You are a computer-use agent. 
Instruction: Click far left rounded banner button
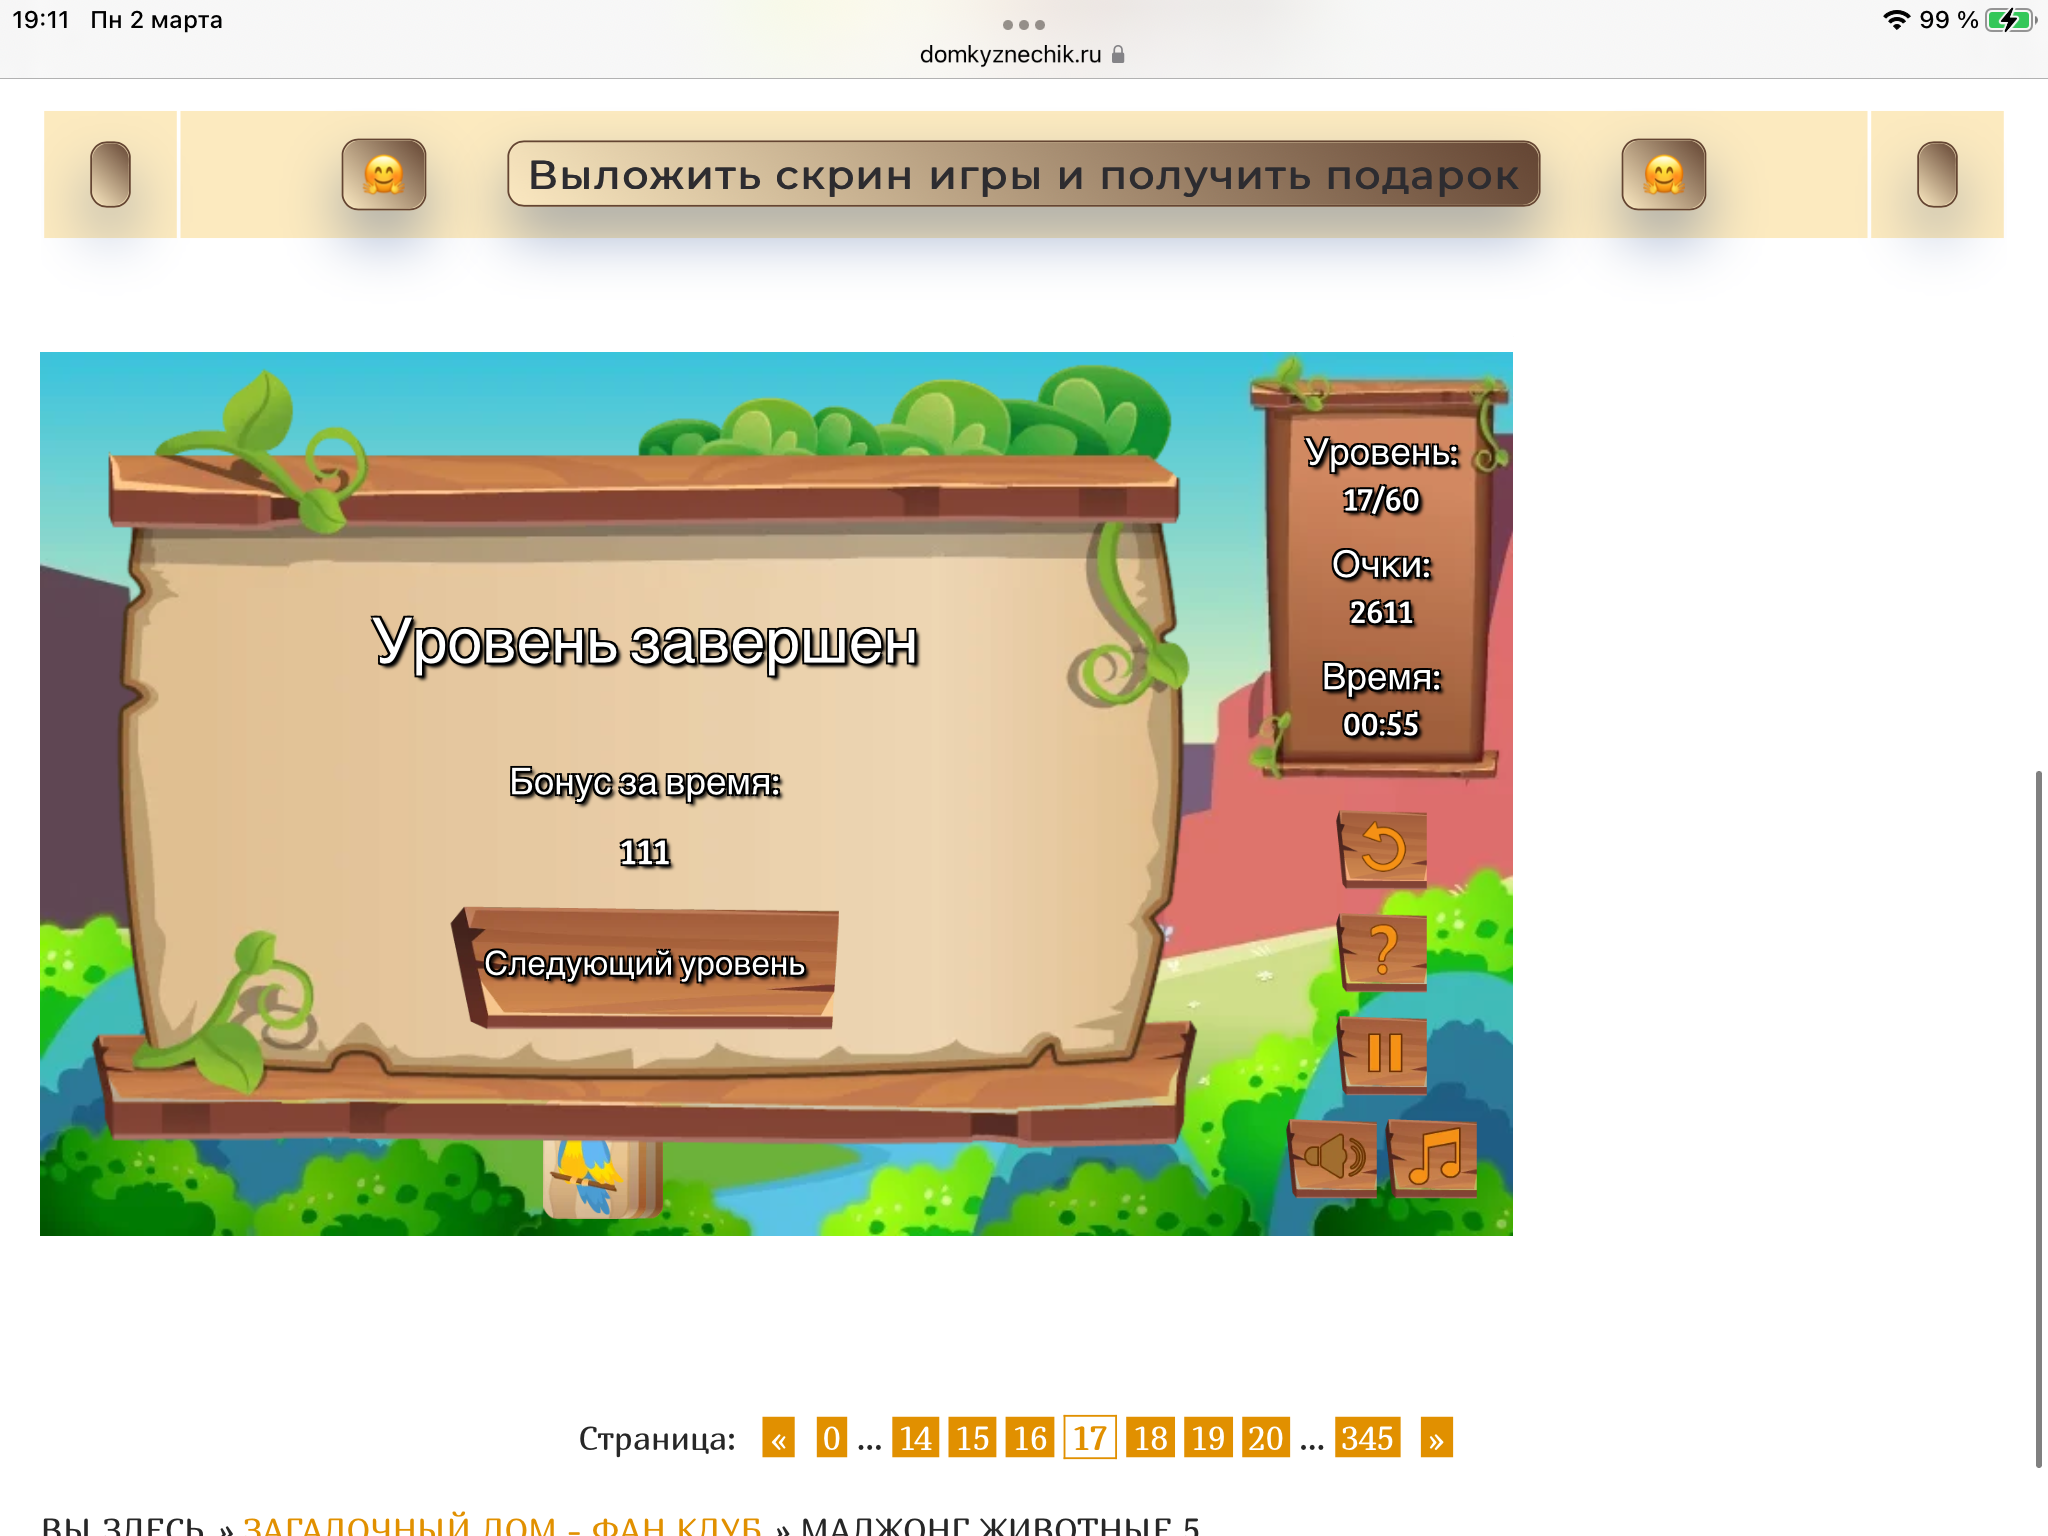[x=110, y=174]
